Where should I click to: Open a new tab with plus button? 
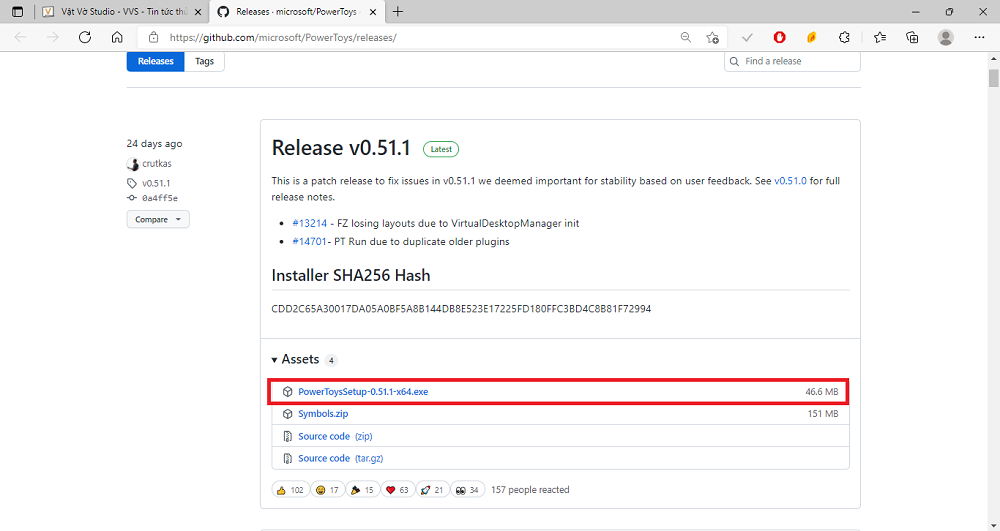(398, 11)
